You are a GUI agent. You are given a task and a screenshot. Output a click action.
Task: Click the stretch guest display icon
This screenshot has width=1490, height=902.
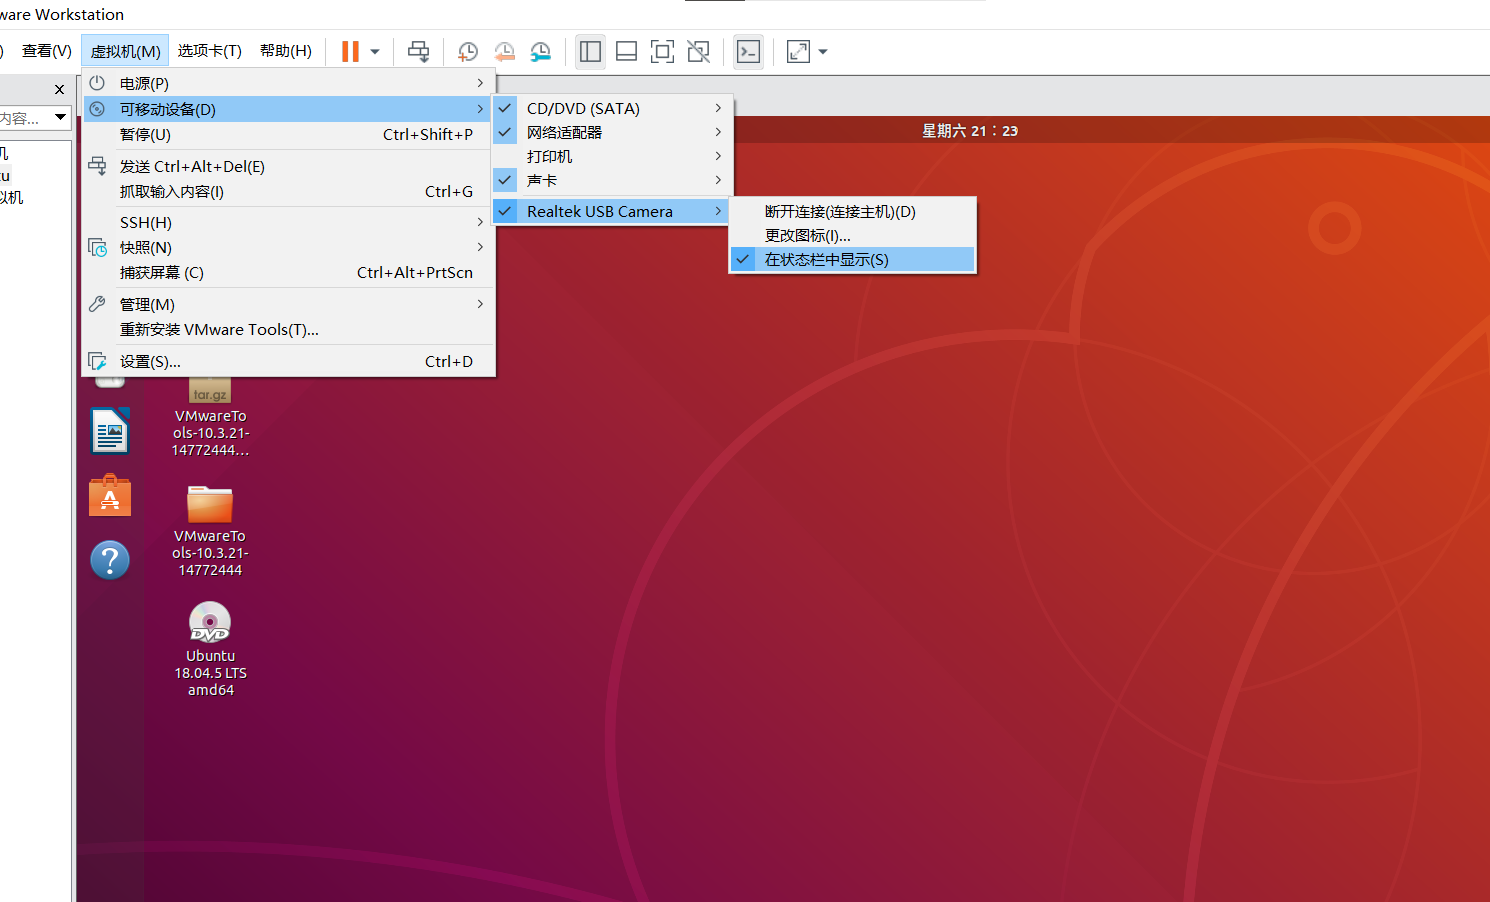pos(798,51)
